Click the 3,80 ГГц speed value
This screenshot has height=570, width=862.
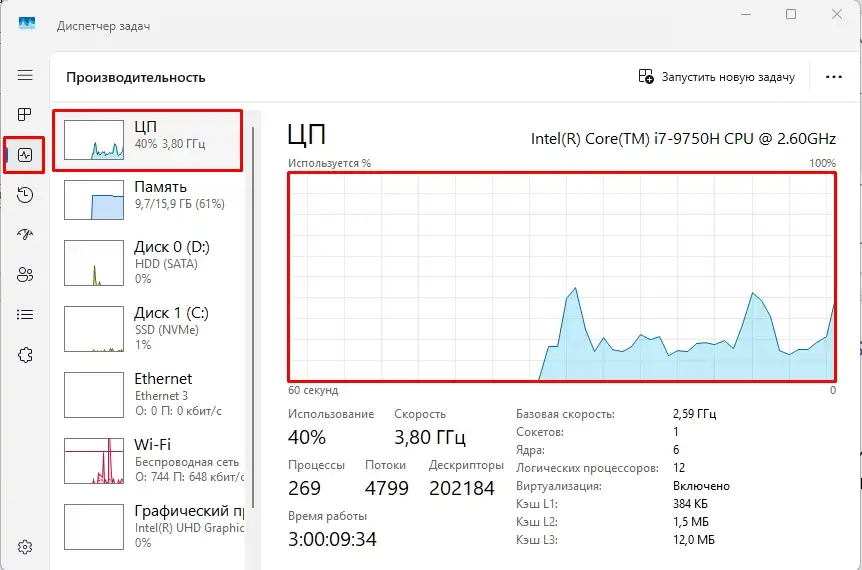(x=430, y=438)
